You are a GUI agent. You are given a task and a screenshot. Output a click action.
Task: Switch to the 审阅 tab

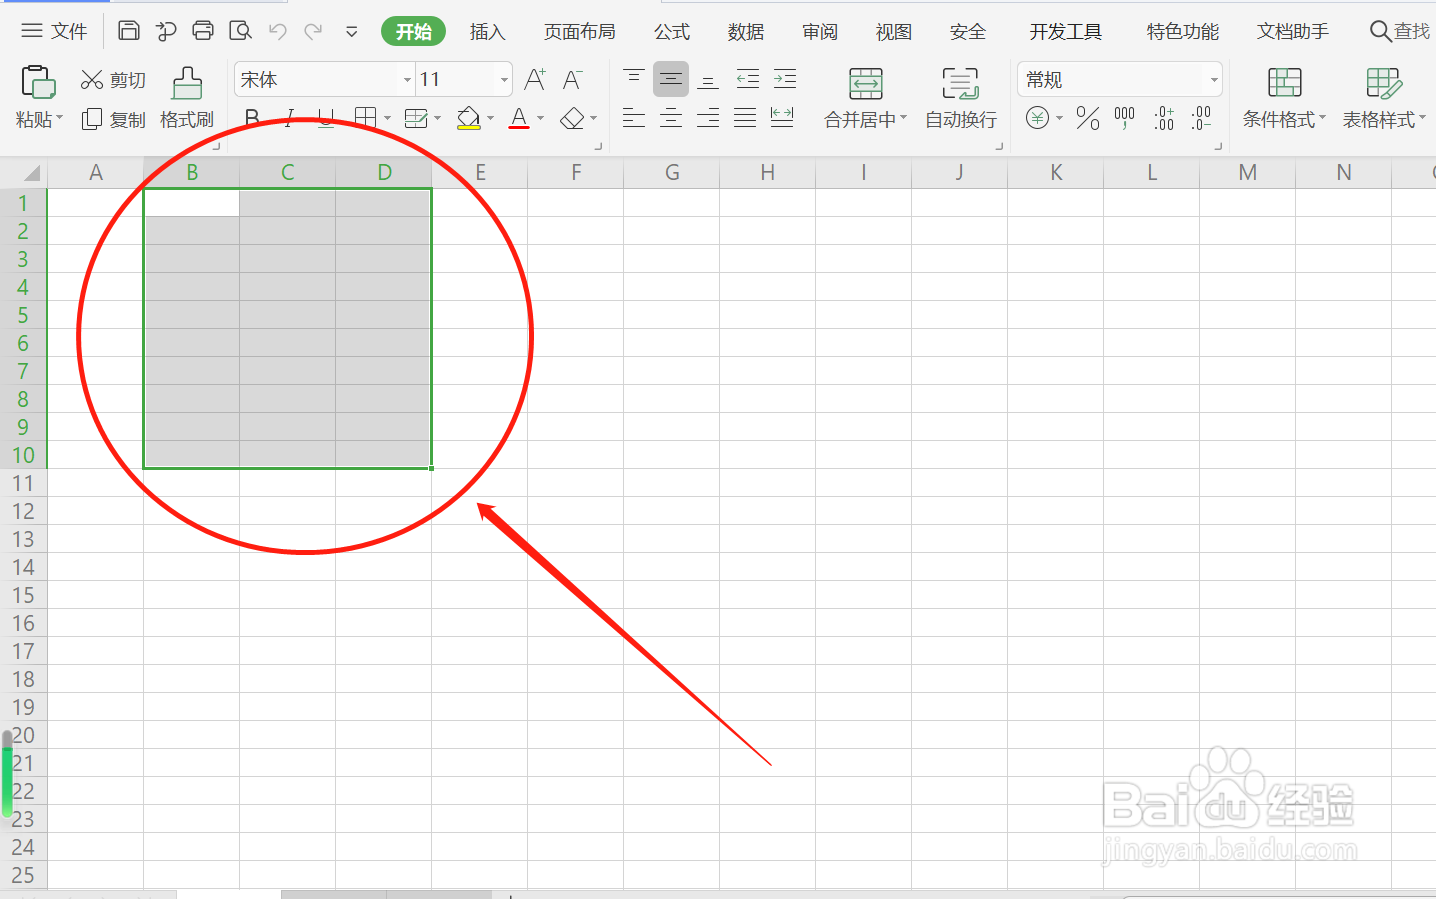[x=820, y=32]
